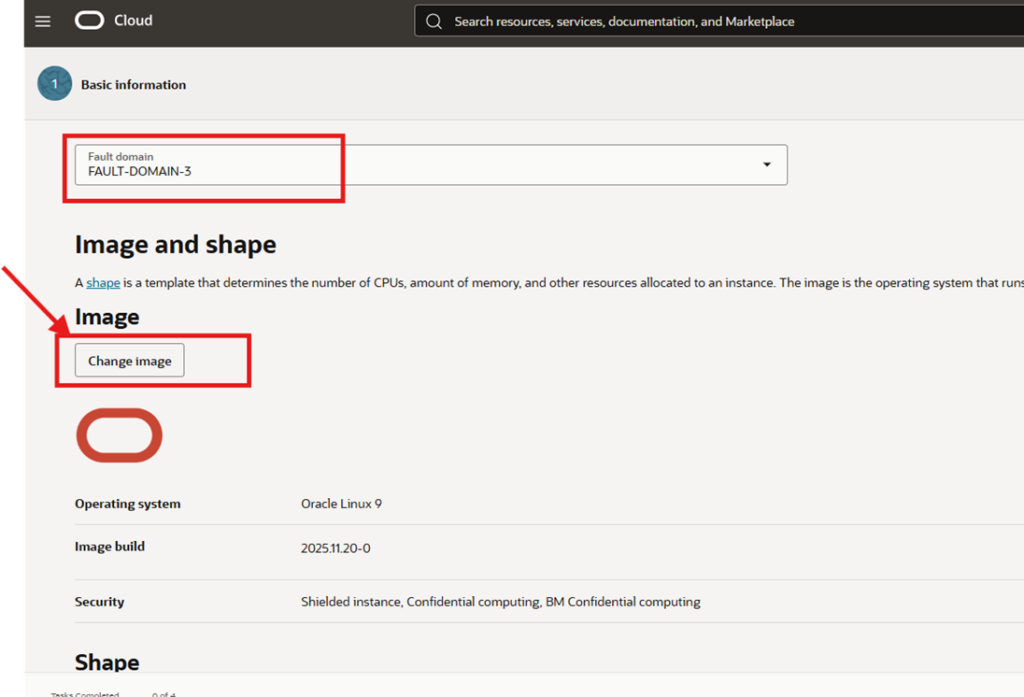Open the hamburger navigation menu

(x=43, y=21)
